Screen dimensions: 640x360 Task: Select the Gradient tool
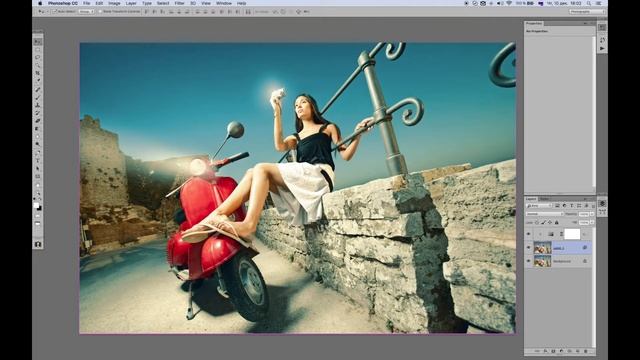point(38,129)
